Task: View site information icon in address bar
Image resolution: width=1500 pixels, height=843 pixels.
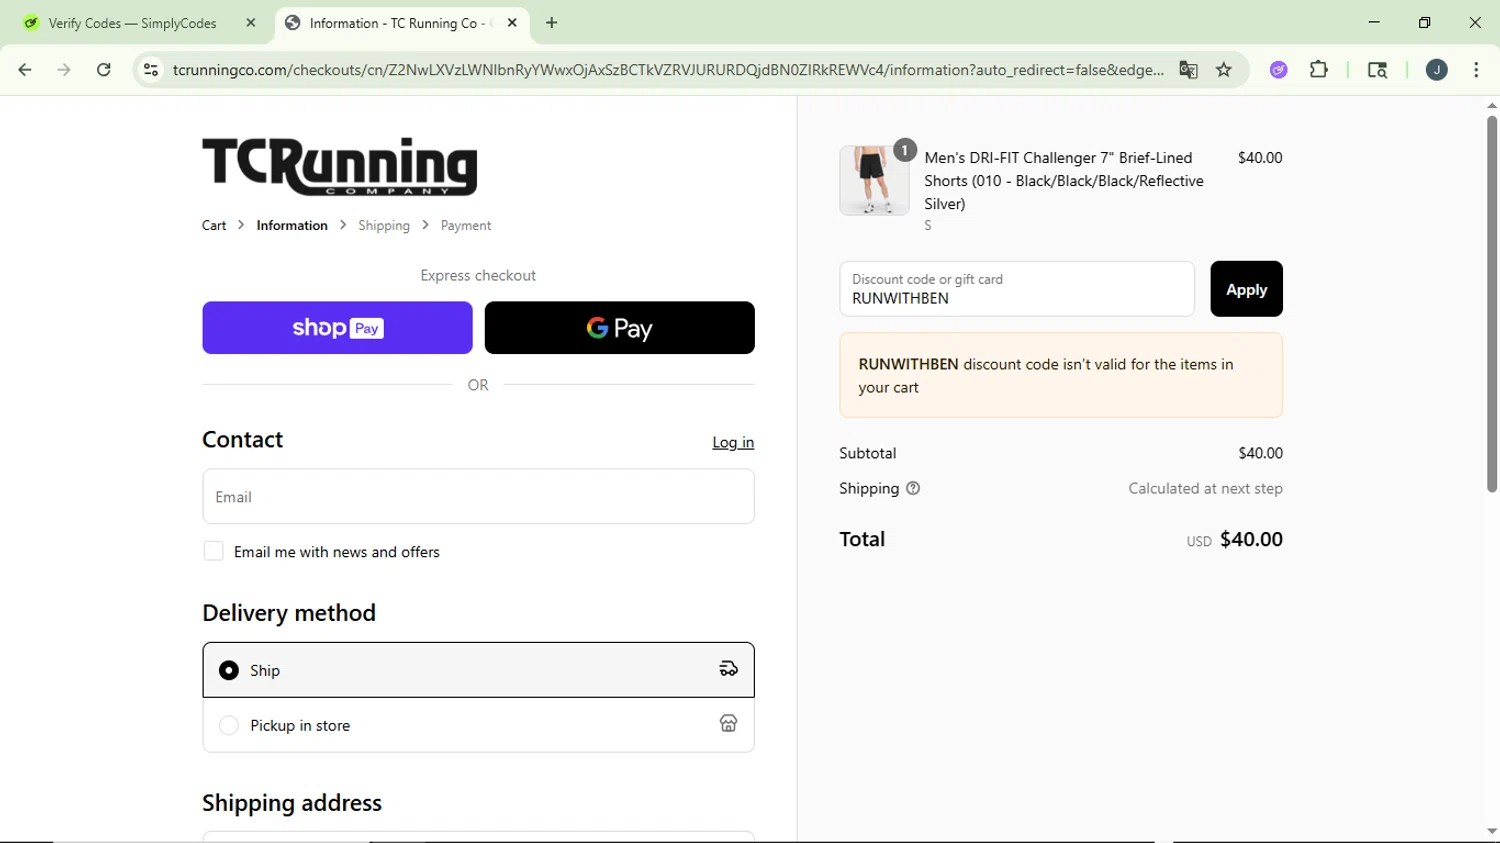Action: tap(151, 70)
